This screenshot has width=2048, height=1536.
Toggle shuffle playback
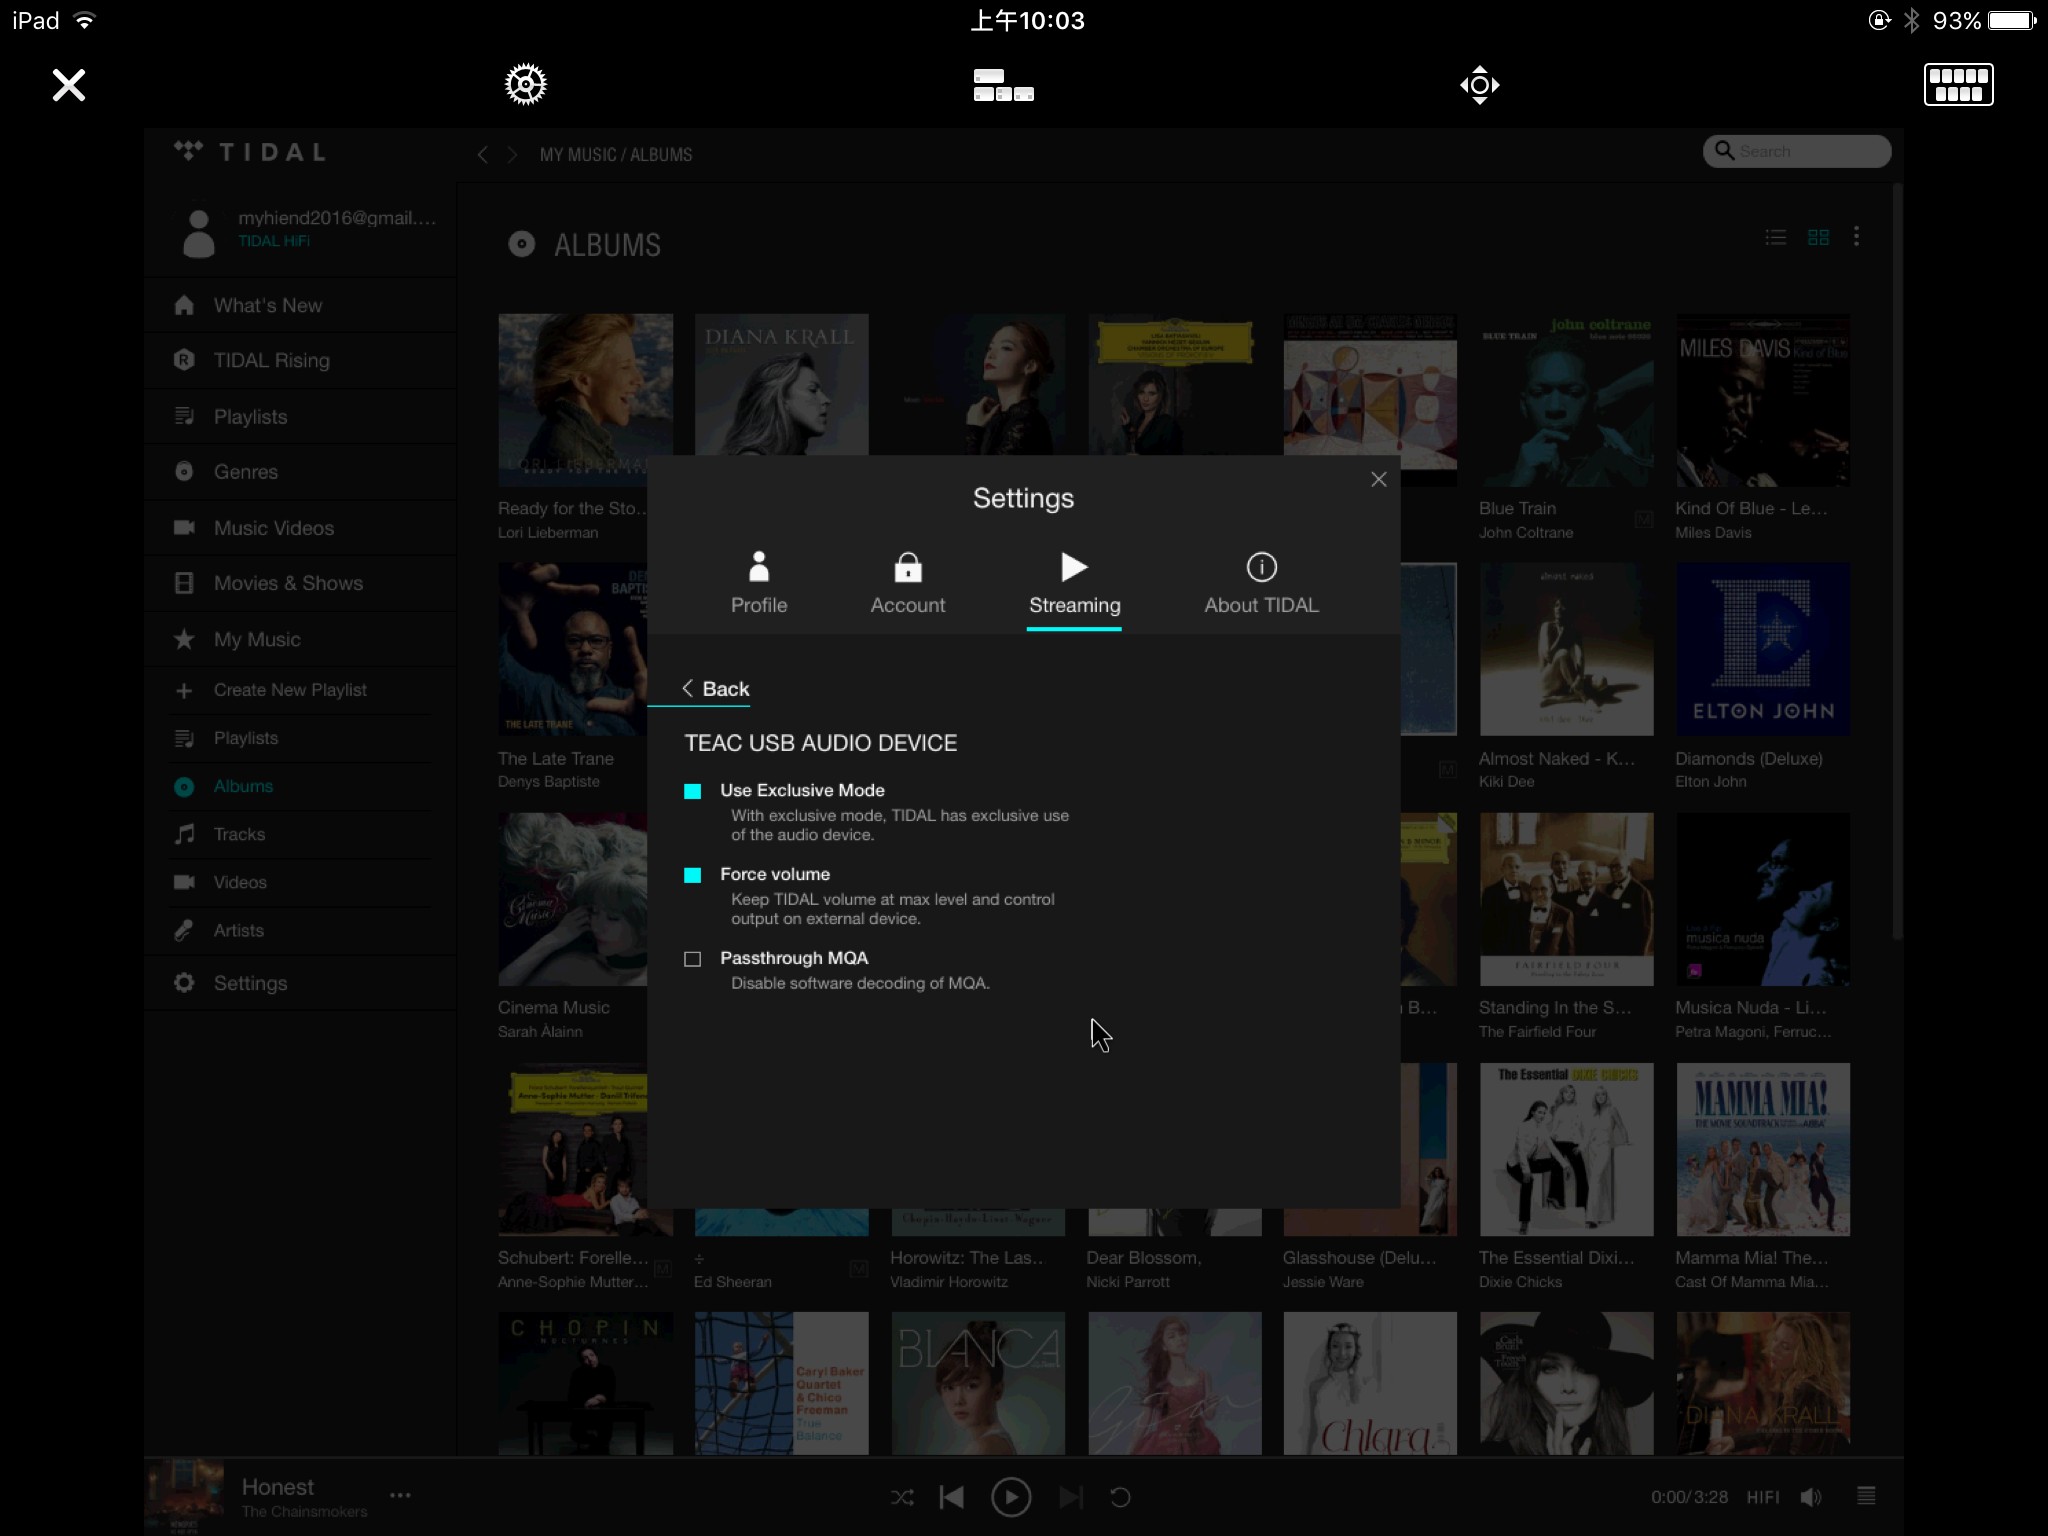[x=901, y=1497]
